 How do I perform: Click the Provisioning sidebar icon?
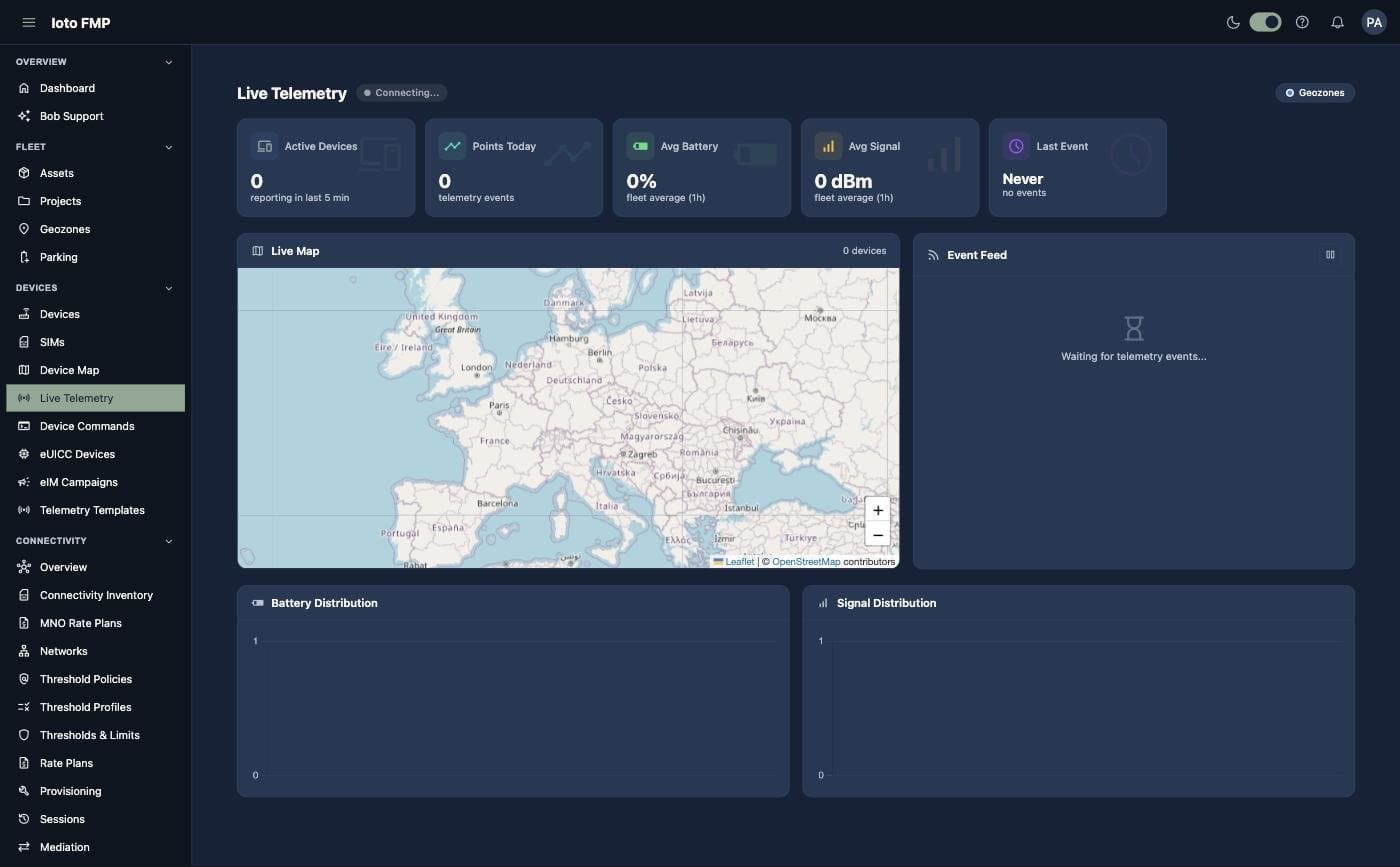click(x=24, y=791)
